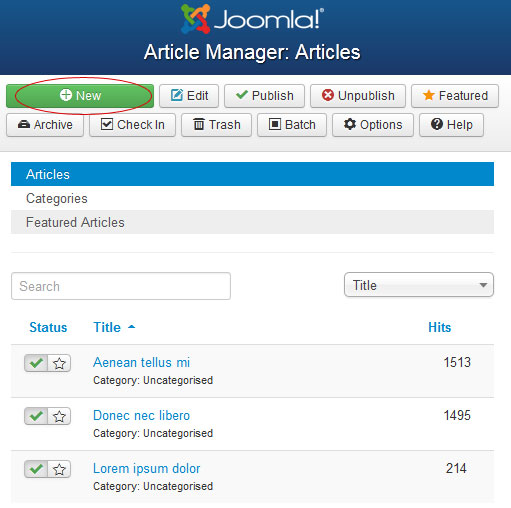Switch to the Categories submenu item
511x508 pixels.
click(252, 198)
